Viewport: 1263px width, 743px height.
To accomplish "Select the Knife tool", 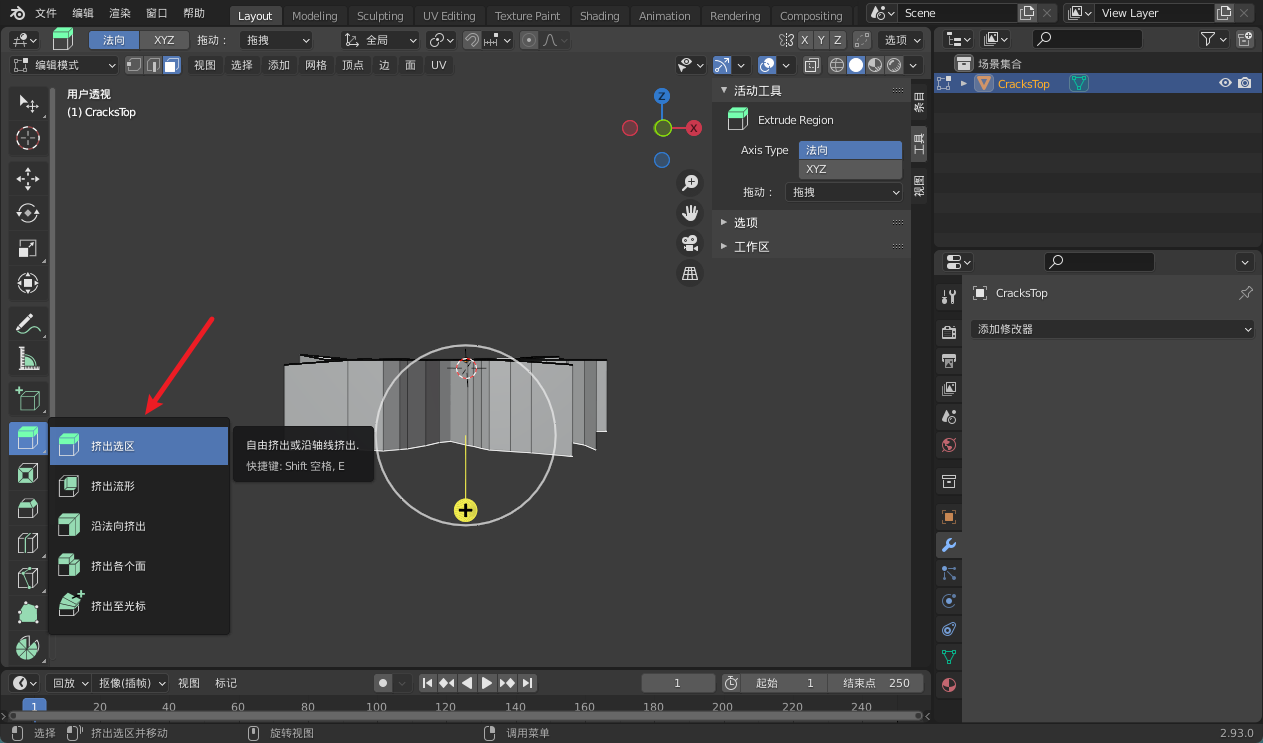I will [28, 578].
